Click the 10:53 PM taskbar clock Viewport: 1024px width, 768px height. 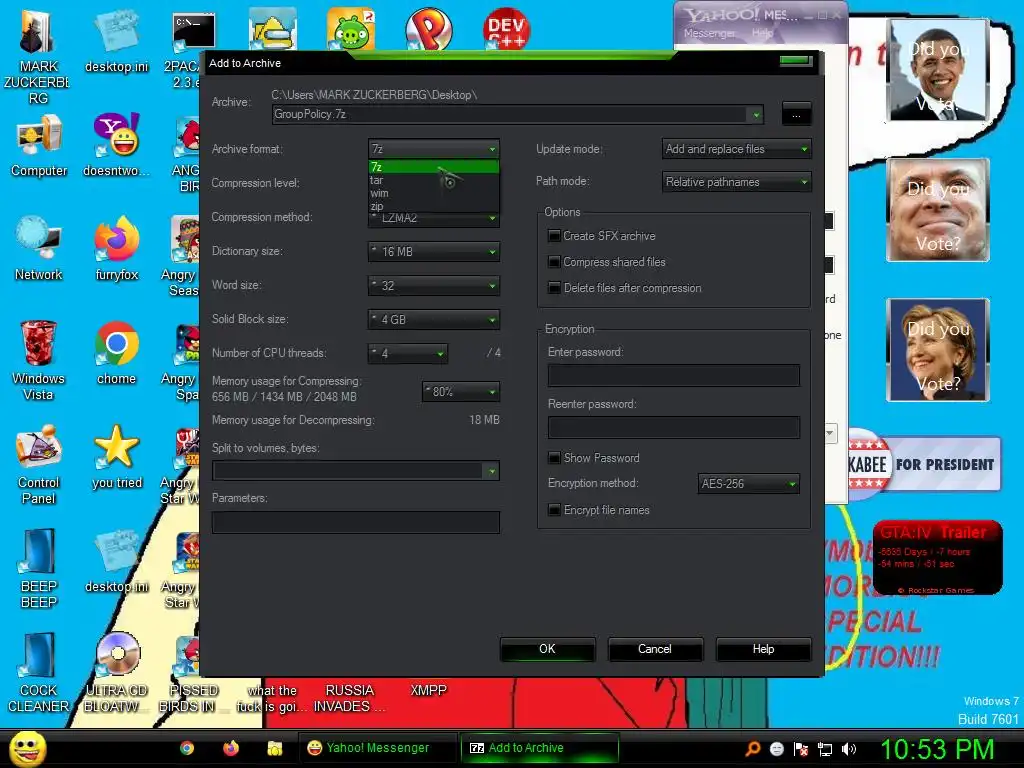pyautogui.click(x=938, y=749)
